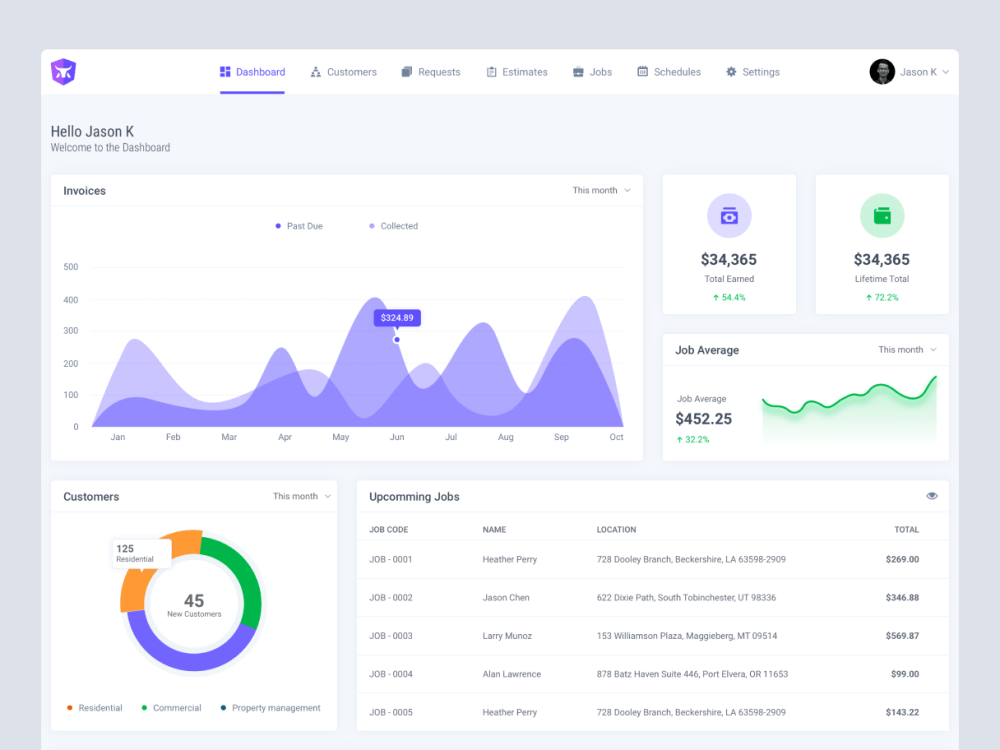1000x750 pixels.
Task: Select the Dashboard grid icon
Action: tap(226, 71)
